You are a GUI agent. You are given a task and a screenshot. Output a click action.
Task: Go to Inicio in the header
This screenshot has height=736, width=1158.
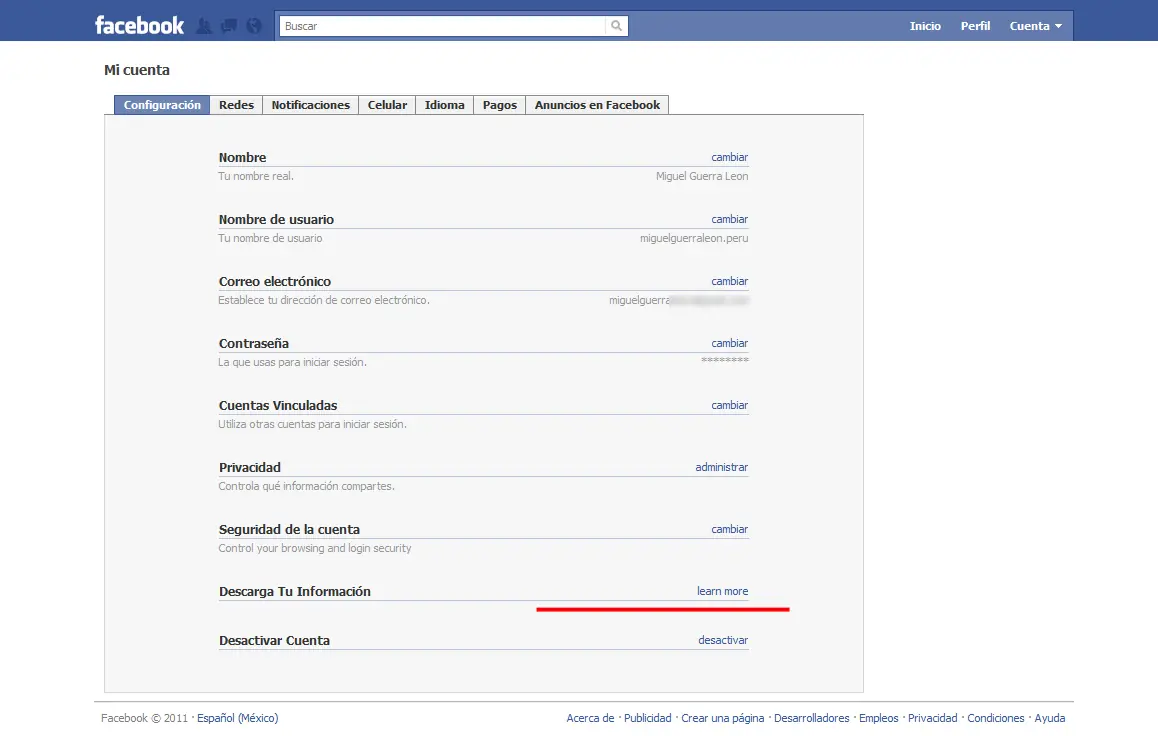click(x=925, y=26)
